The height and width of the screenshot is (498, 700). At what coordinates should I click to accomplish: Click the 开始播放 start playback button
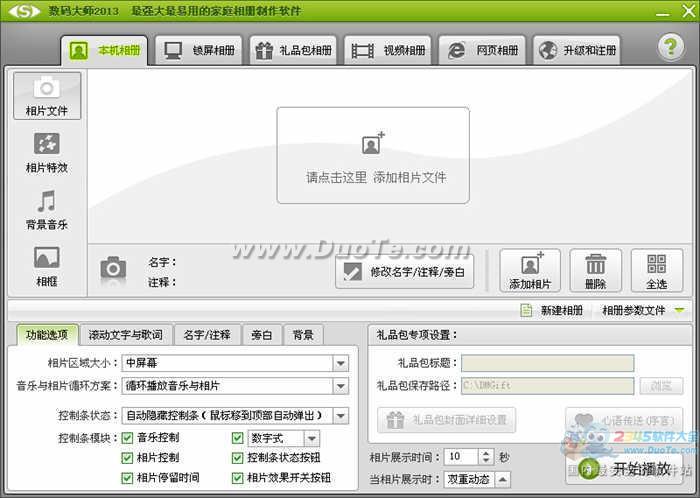point(625,469)
